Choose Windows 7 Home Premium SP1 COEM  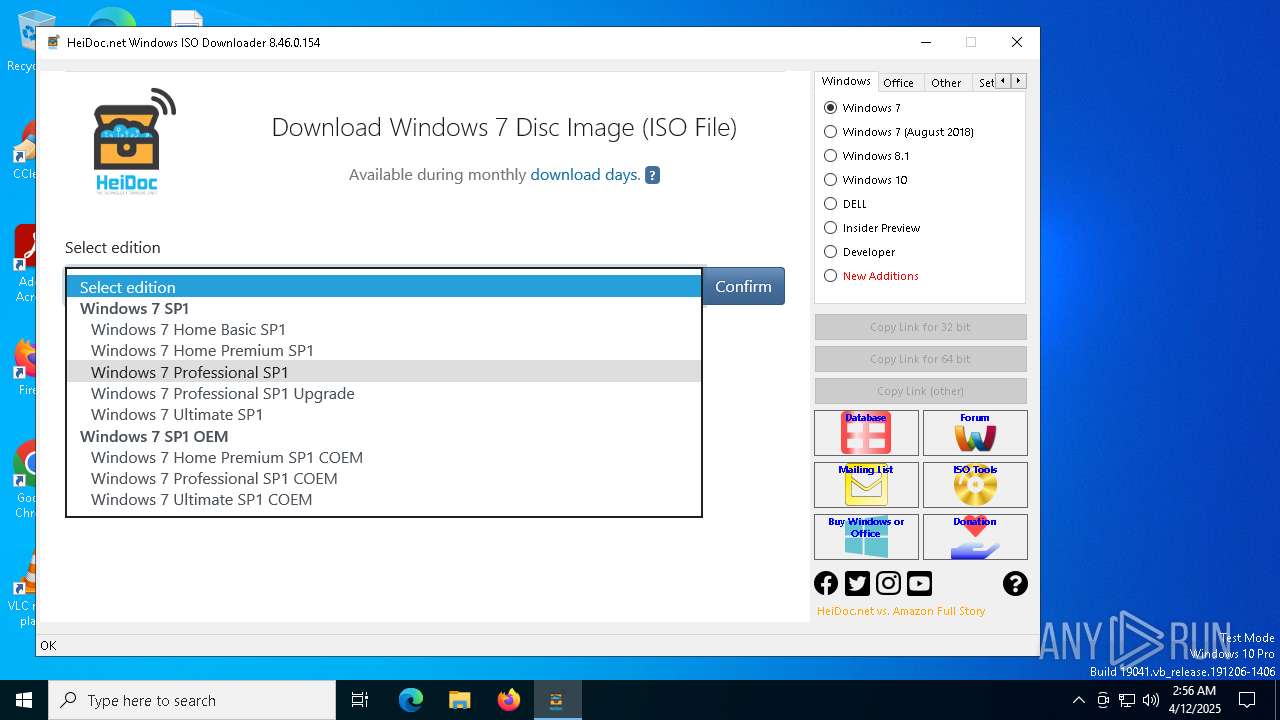coord(384,457)
